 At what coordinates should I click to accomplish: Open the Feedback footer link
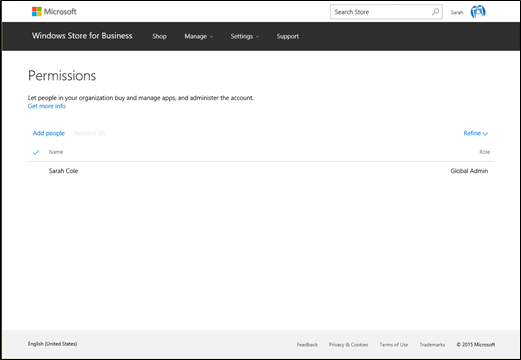(307, 345)
